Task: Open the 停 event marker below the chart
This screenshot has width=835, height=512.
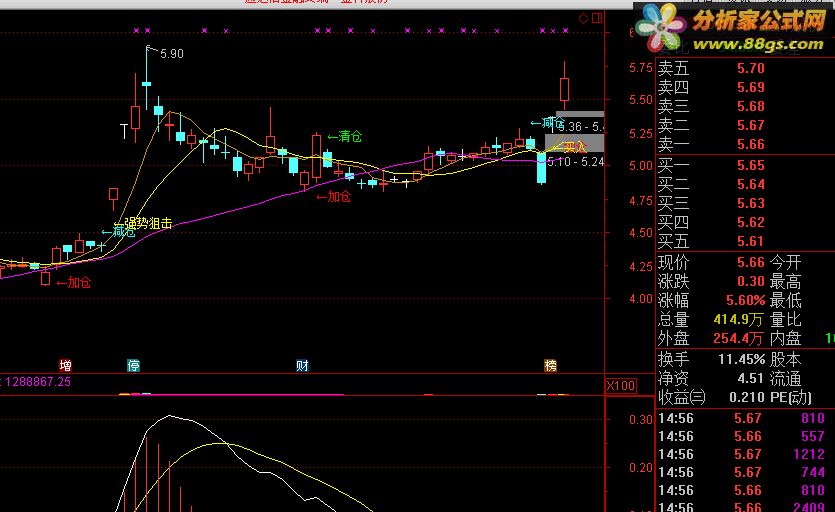Action: tap(134, 365)
